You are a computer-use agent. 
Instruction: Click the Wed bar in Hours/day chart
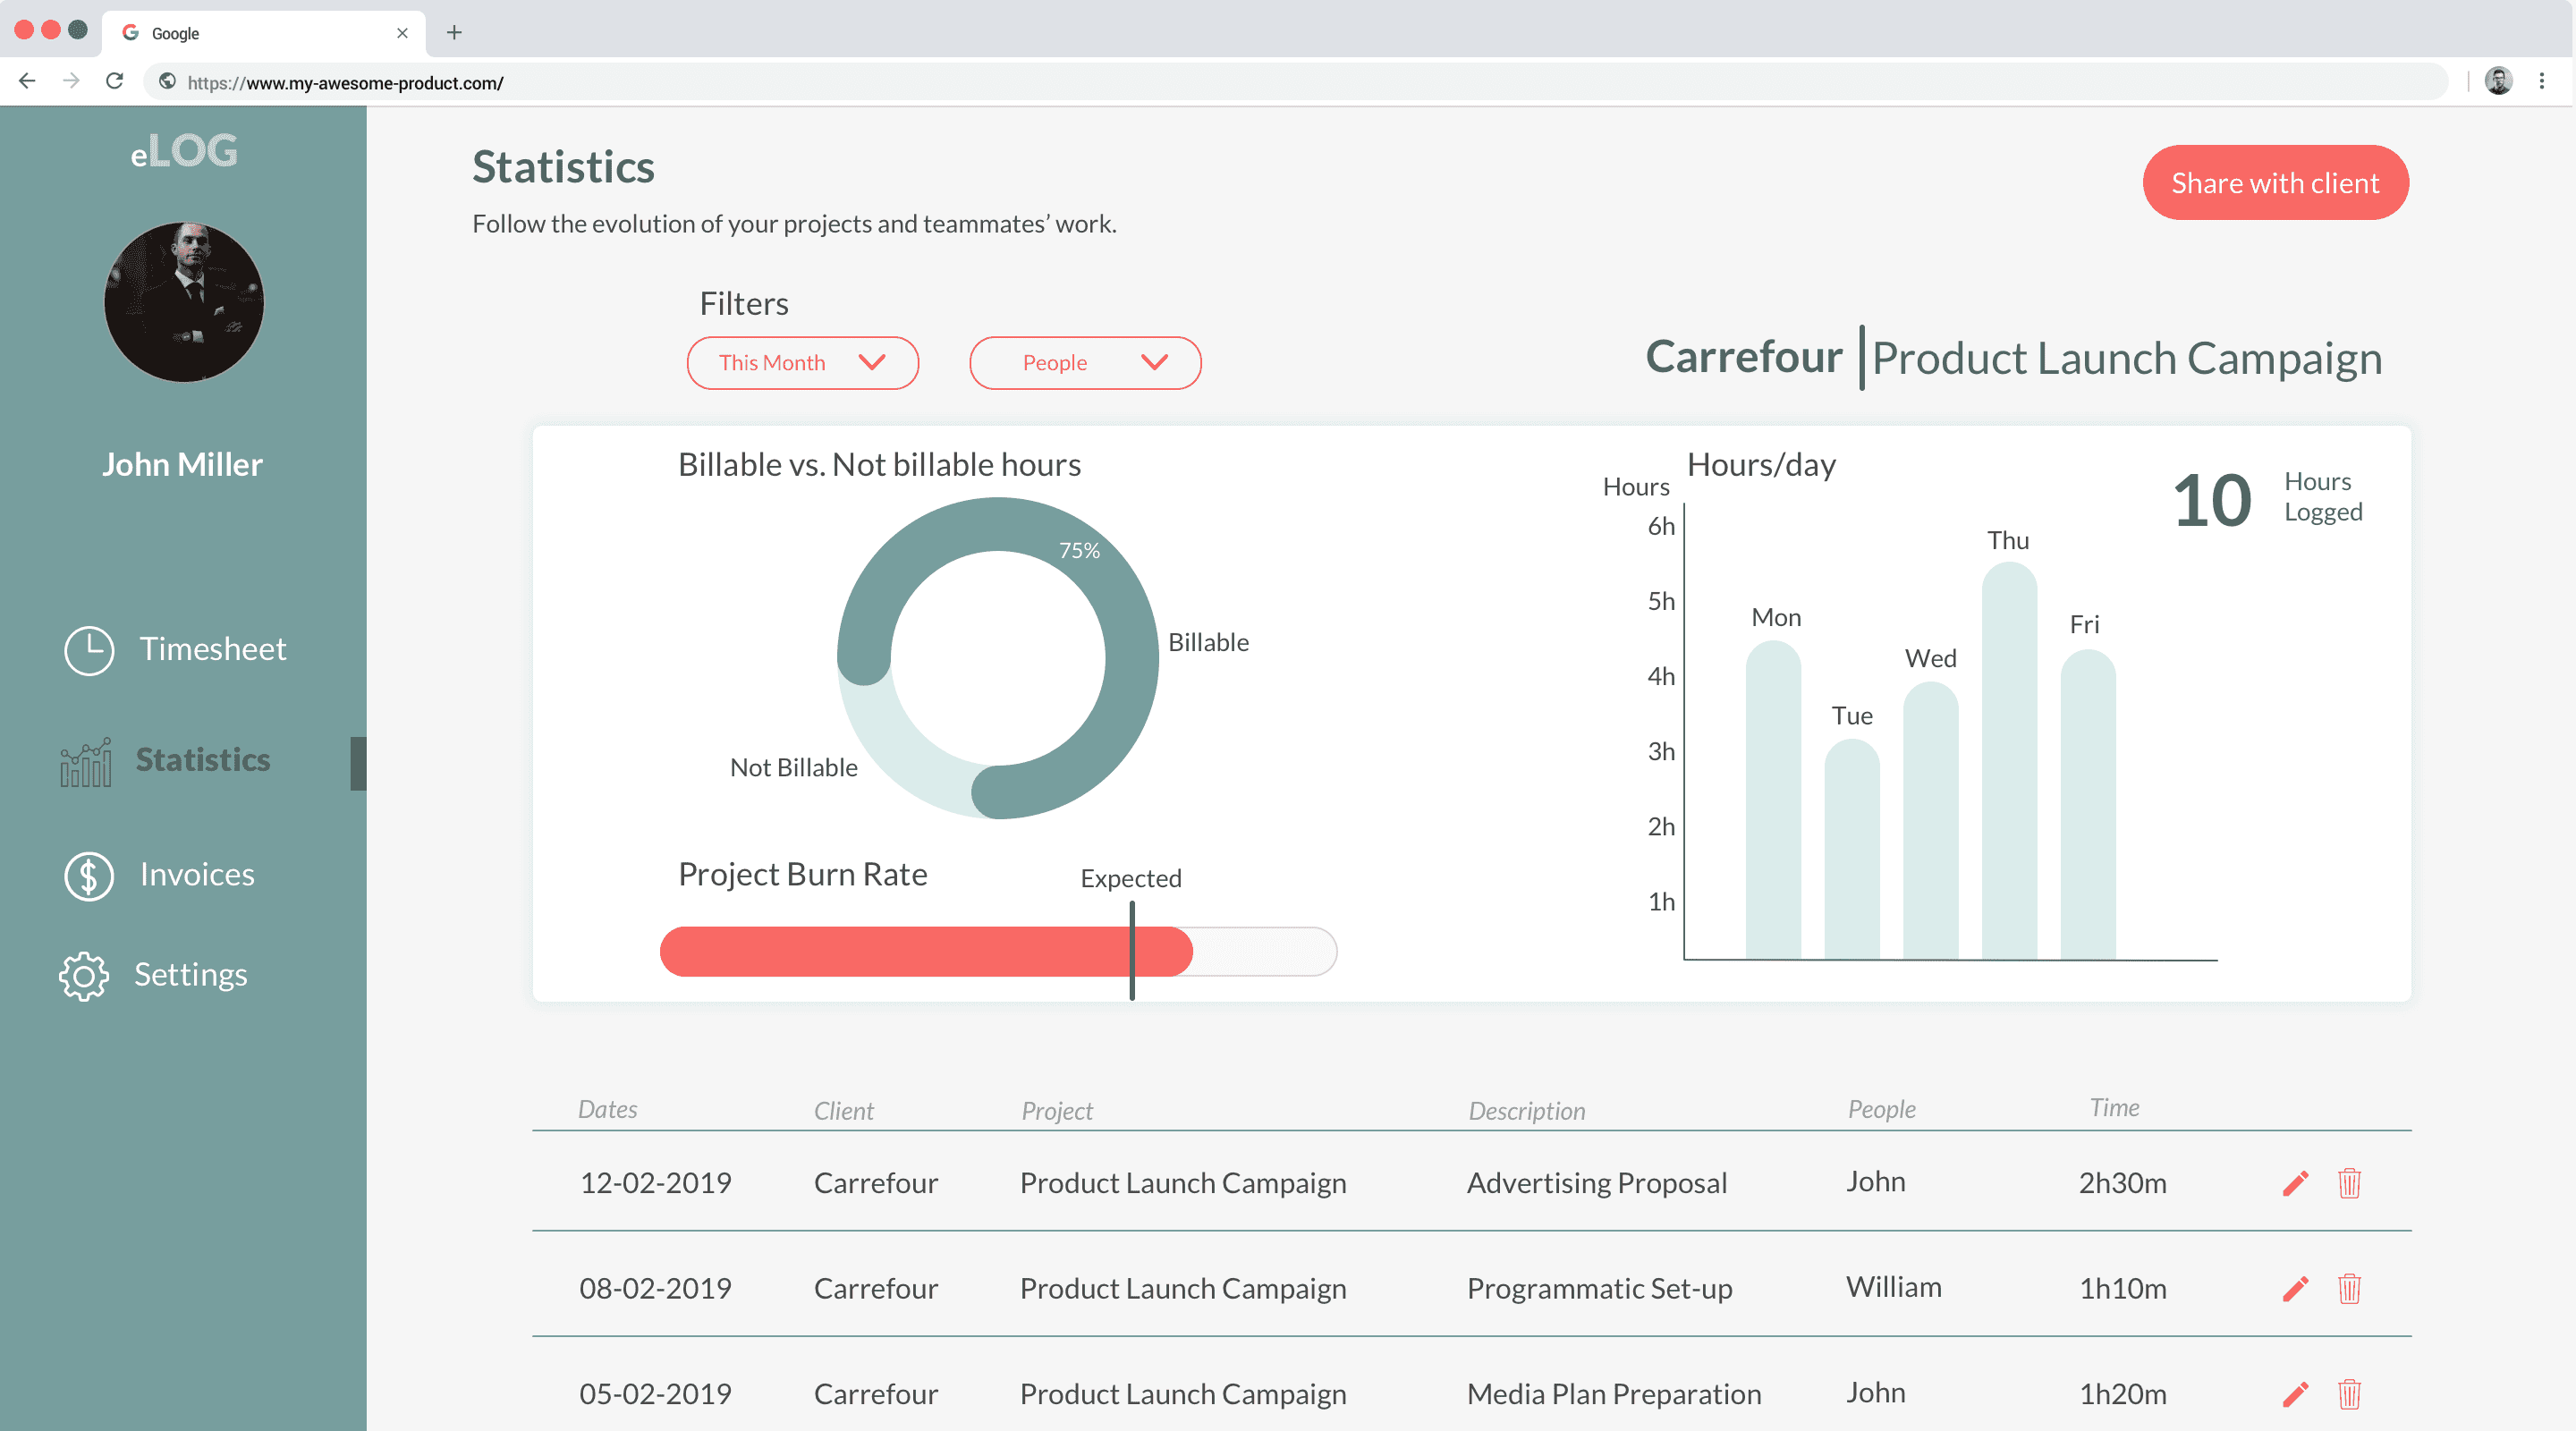pos(1931,820)
